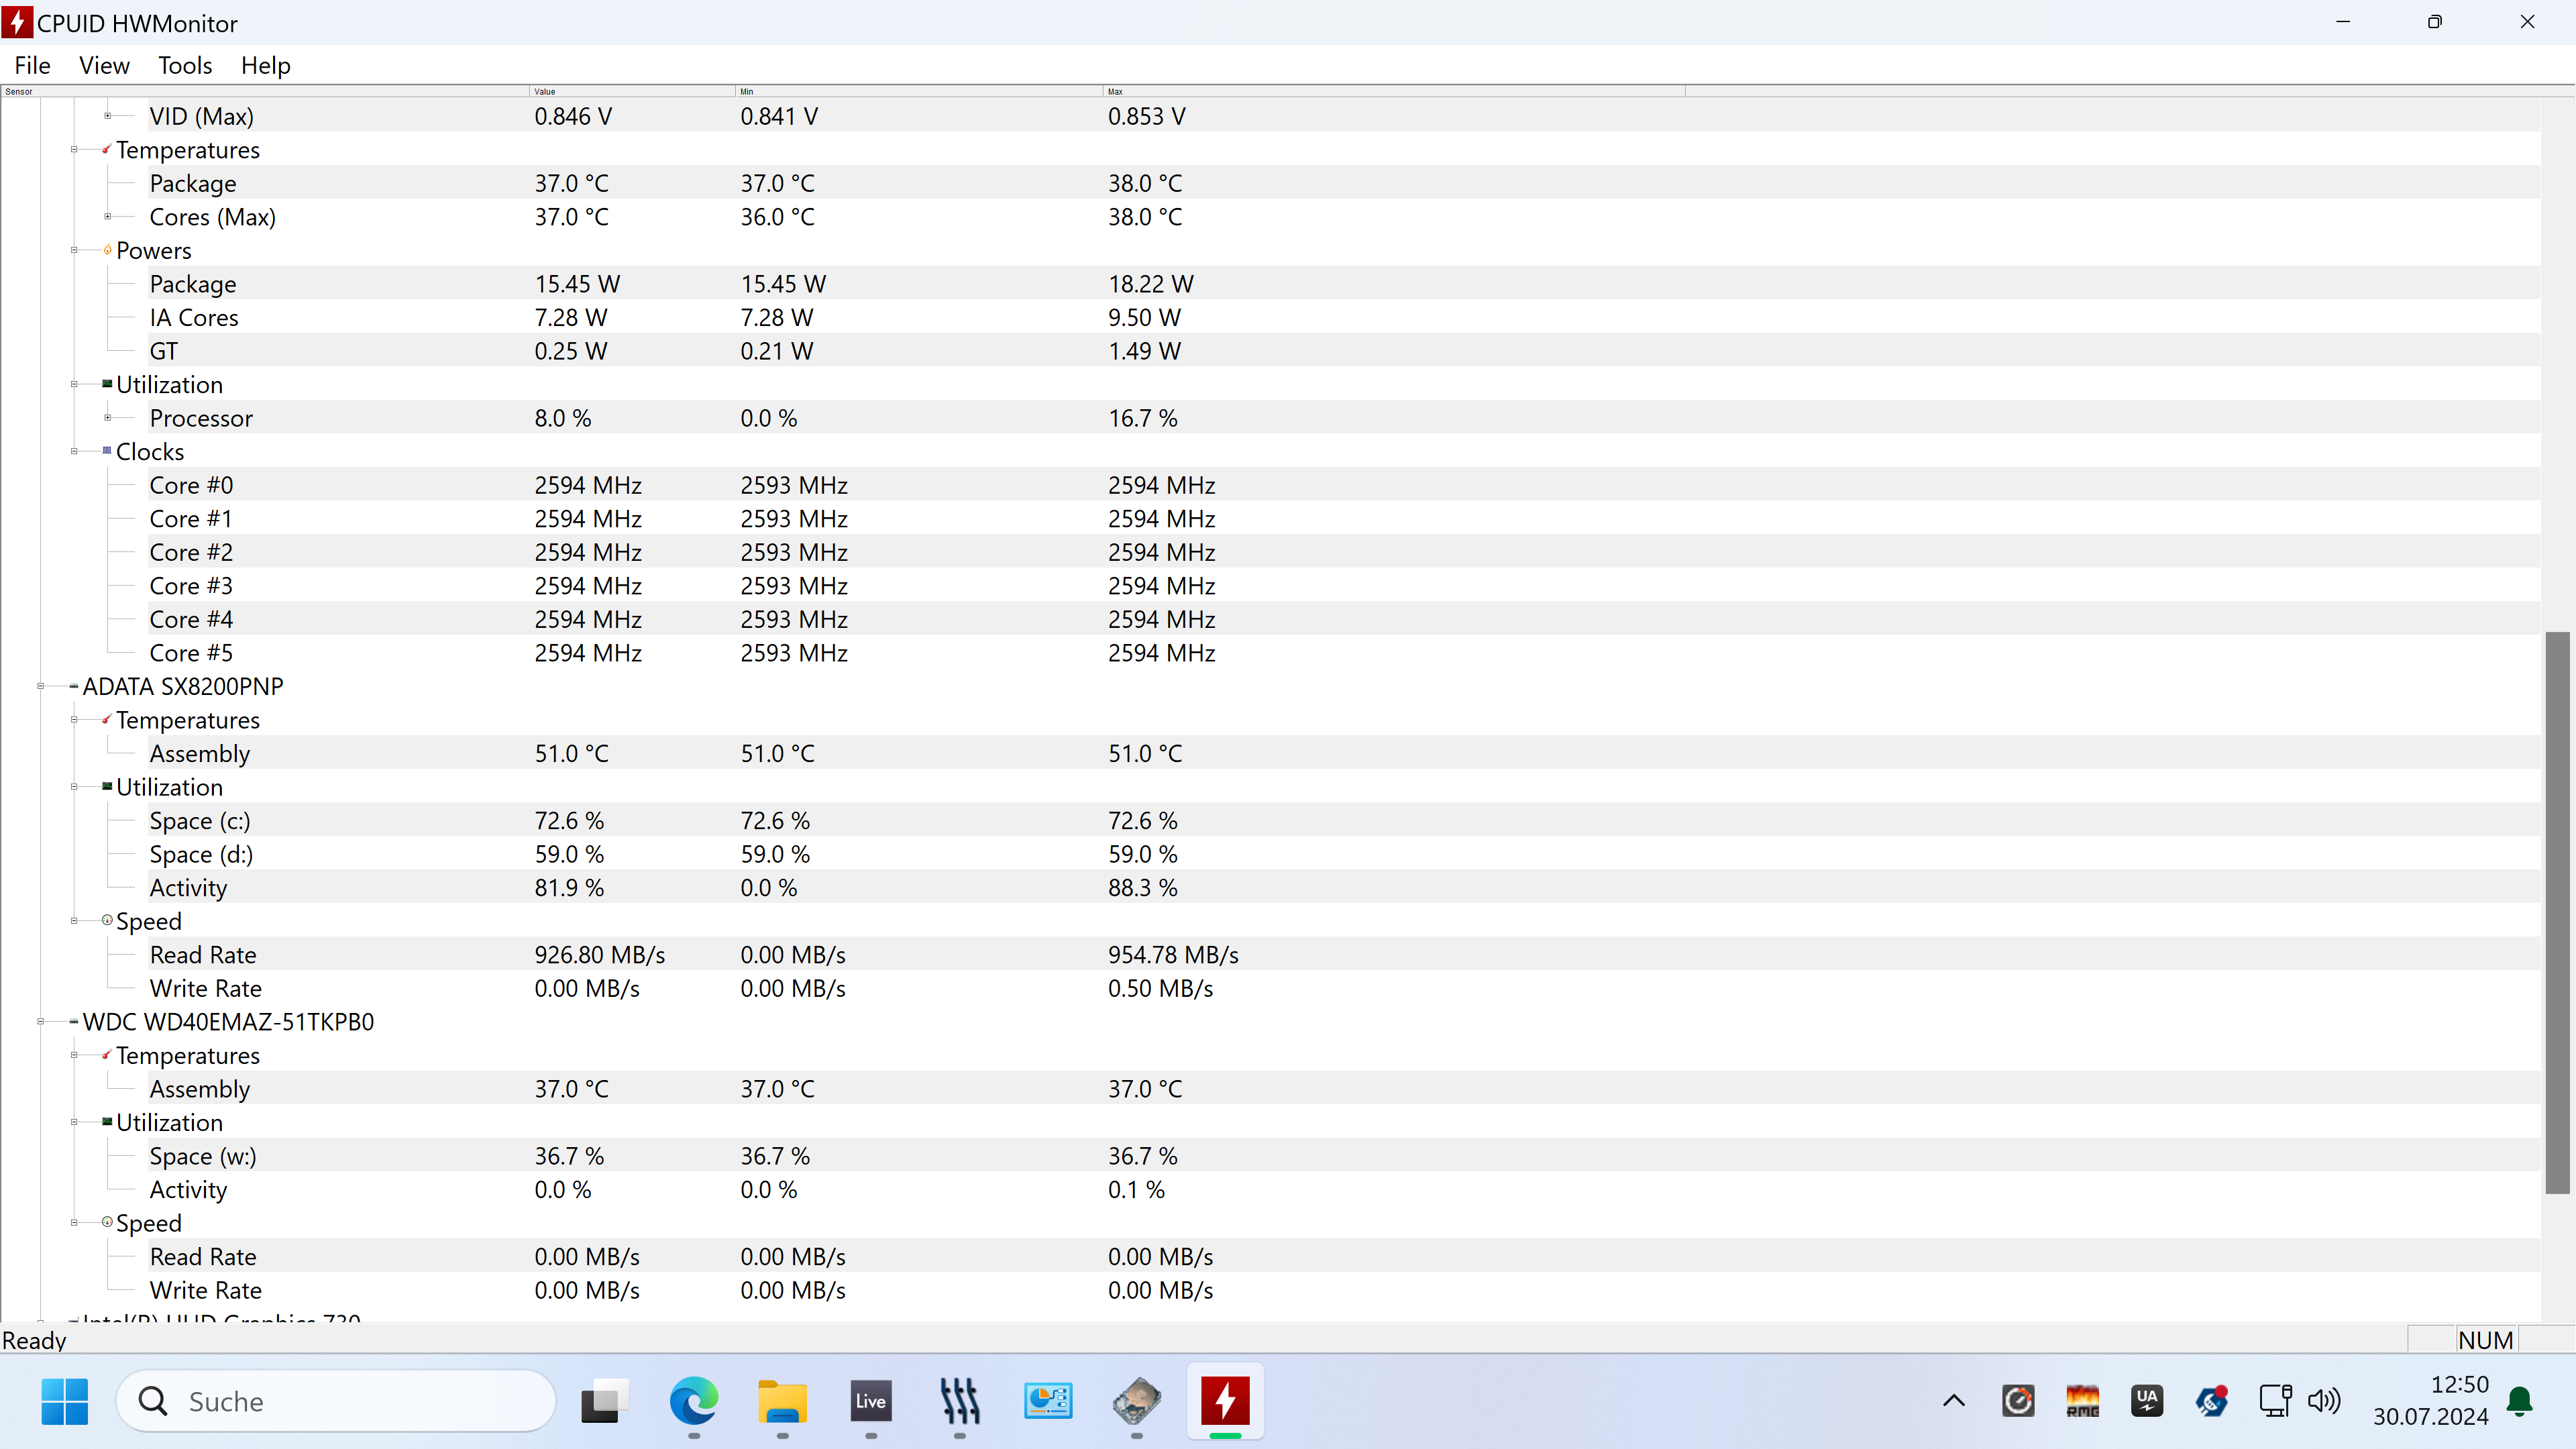Collapse the ADATA SX8200PNP tree node
Viewport: 2576px width, 1449px height.
(x=41, y=686)
